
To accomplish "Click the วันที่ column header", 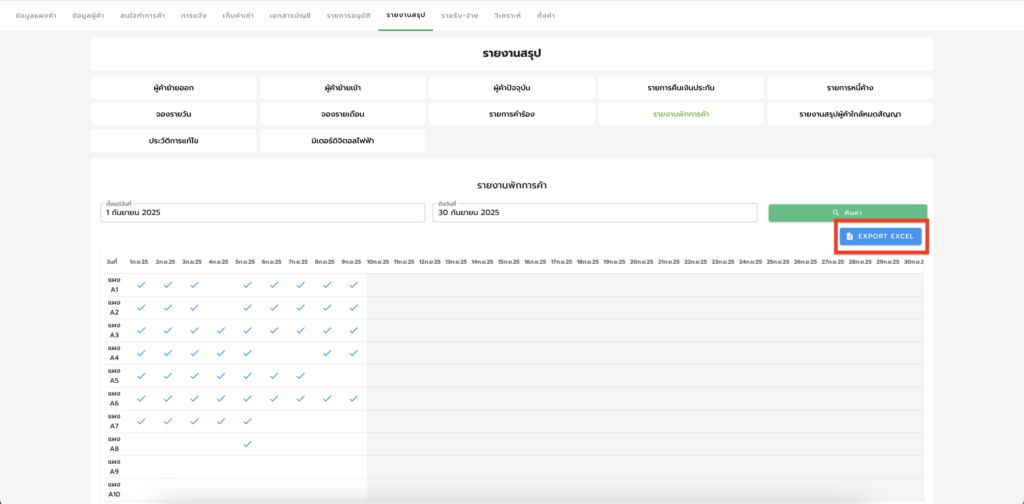I will pos(112,262).
